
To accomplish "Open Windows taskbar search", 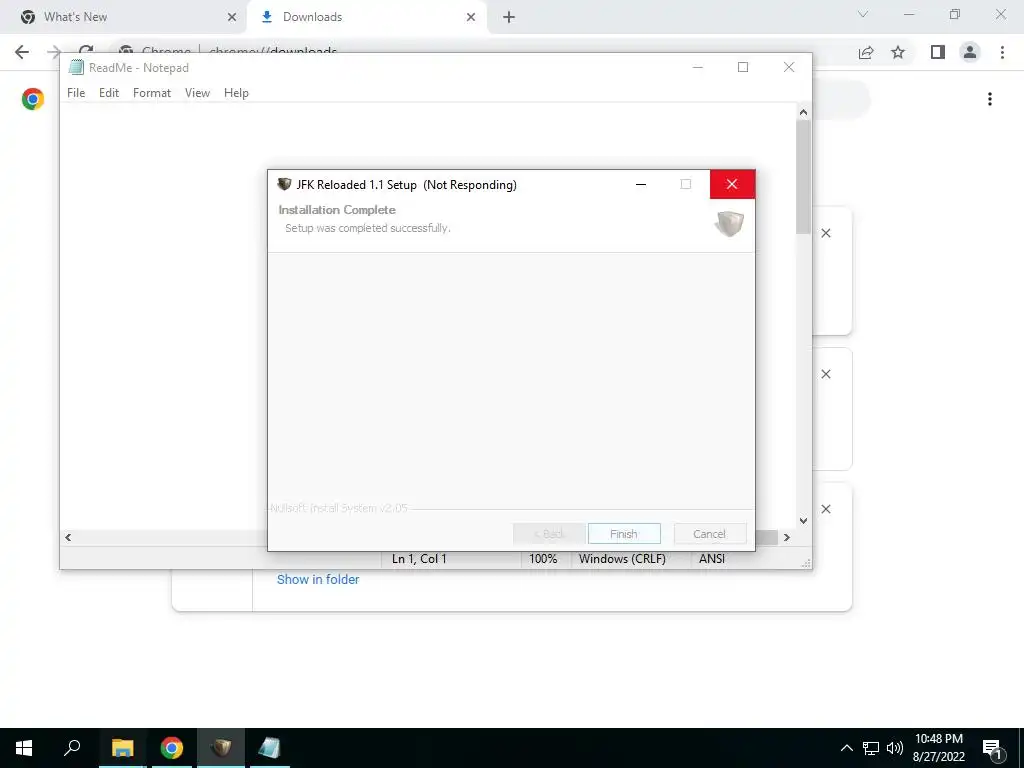I will point(72,748).
